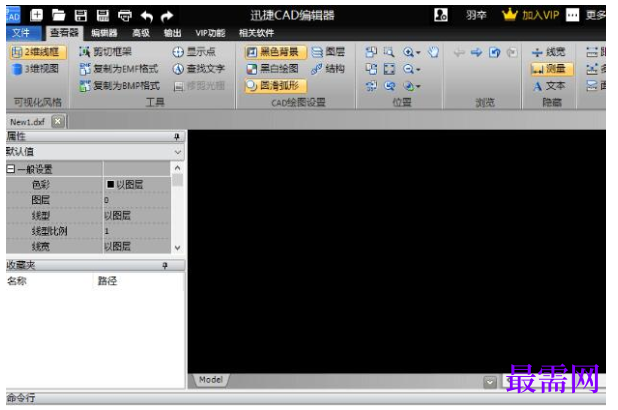Viewport: 618px width, 410px height.
Task: Open the 图层 layers dialog
Action: point(328,52)
